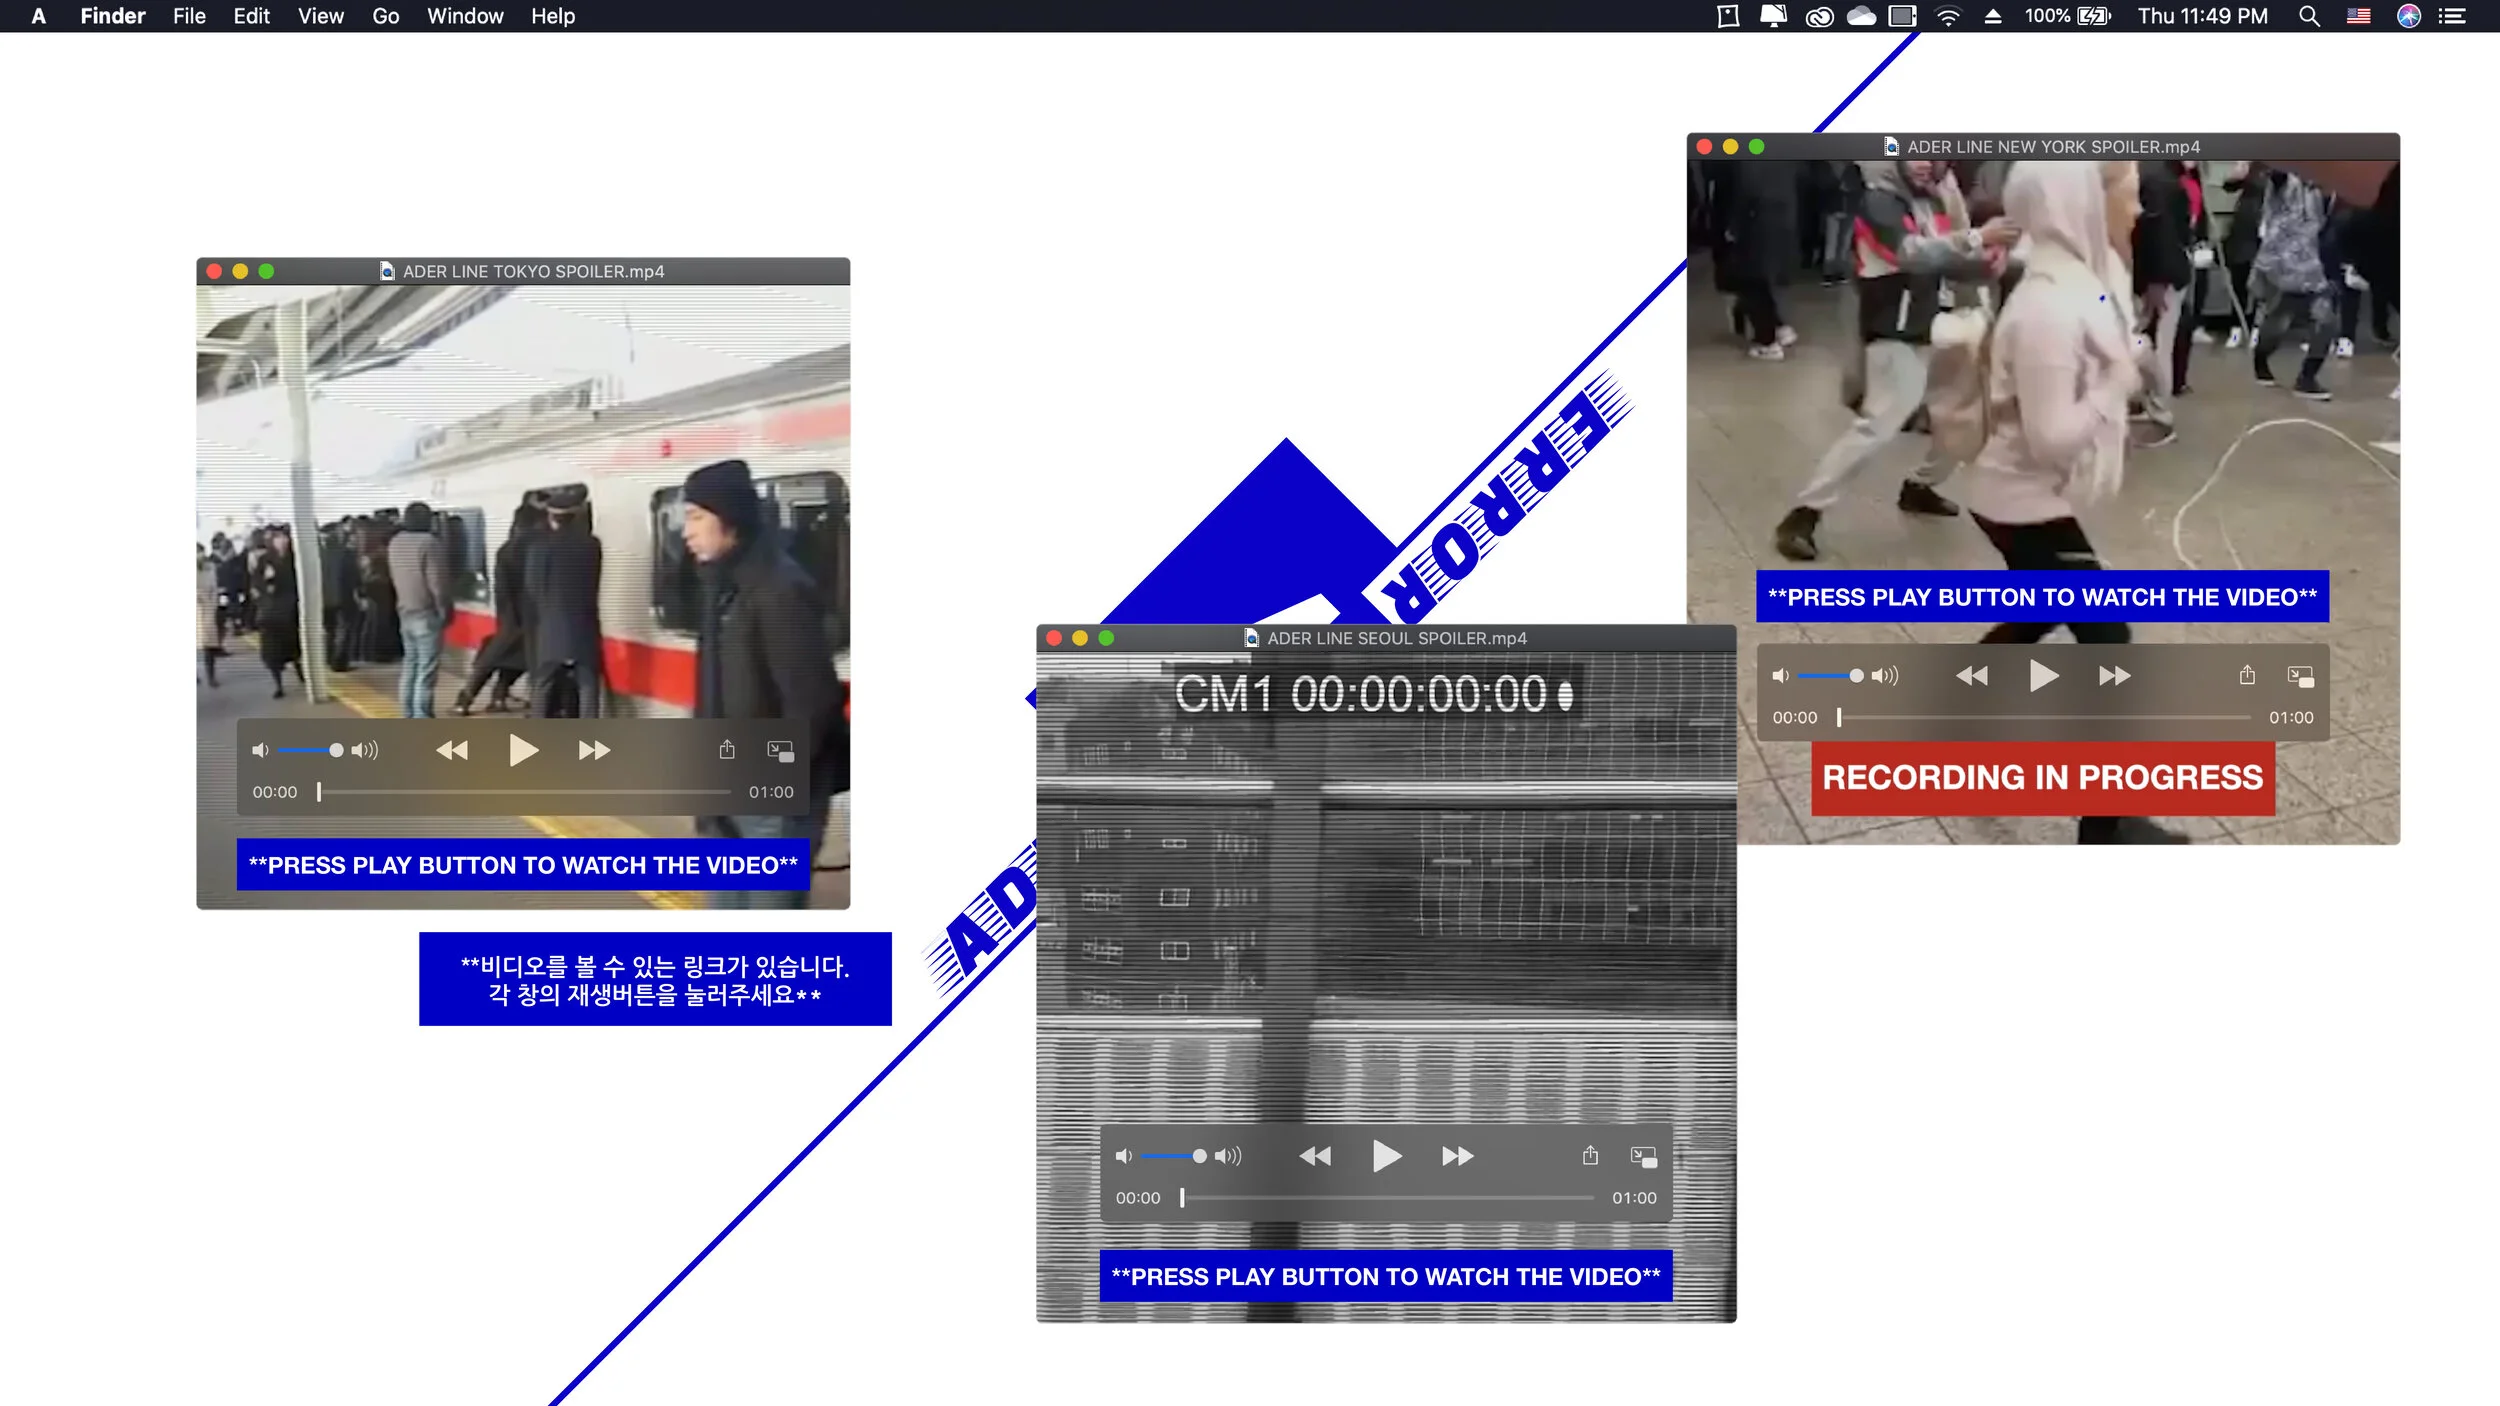Open the Window menu
Image resolution: width=2500 pixels, height=1406 pixels.
[x=465, y=16]
